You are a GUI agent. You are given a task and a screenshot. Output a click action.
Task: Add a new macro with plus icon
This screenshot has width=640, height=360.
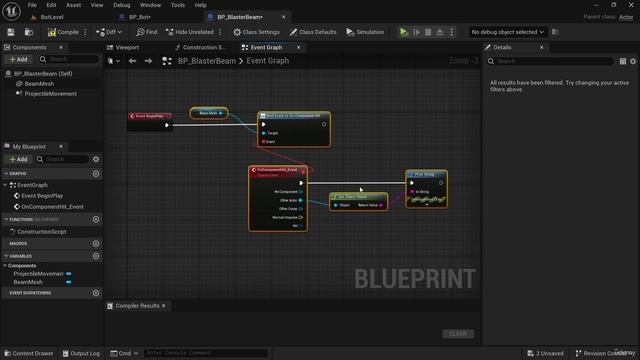point(96,243)
